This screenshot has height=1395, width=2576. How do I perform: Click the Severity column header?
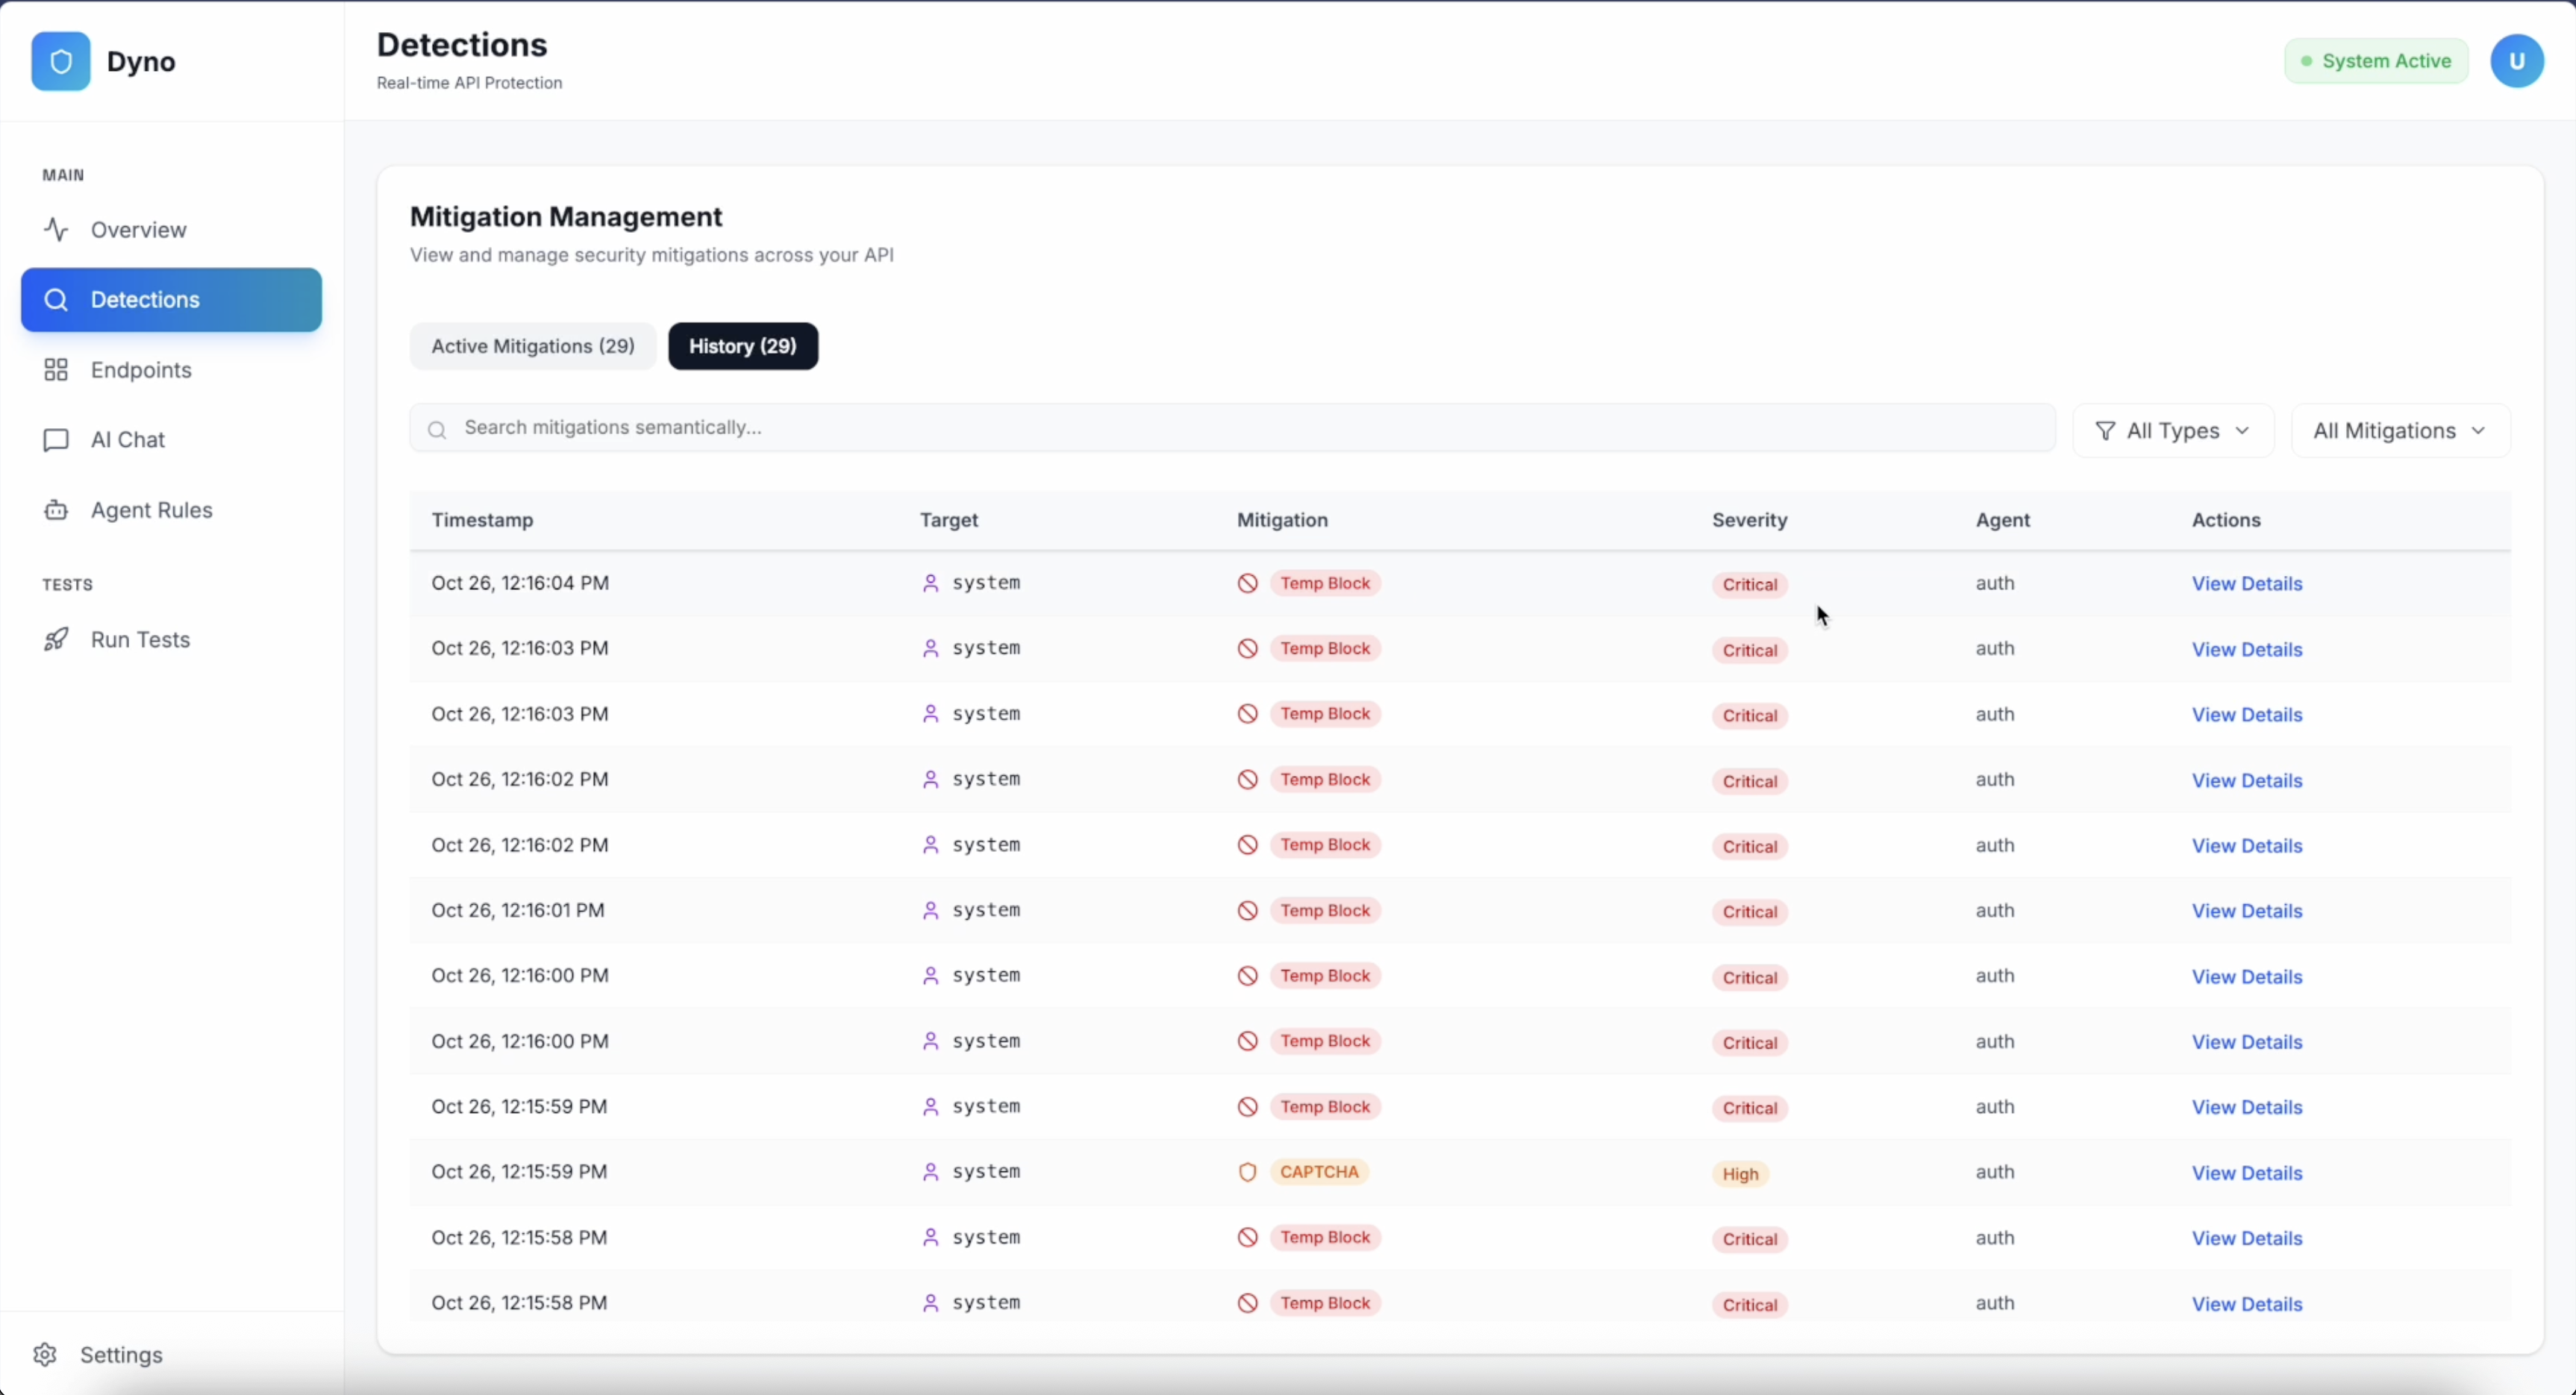tap(1749, 520)
